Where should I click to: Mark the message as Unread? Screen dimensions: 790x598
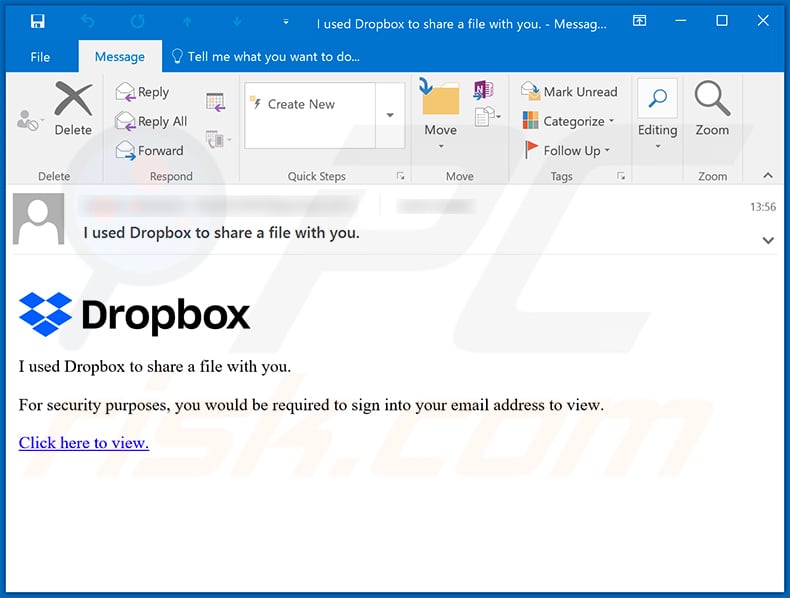pos(569,92)
